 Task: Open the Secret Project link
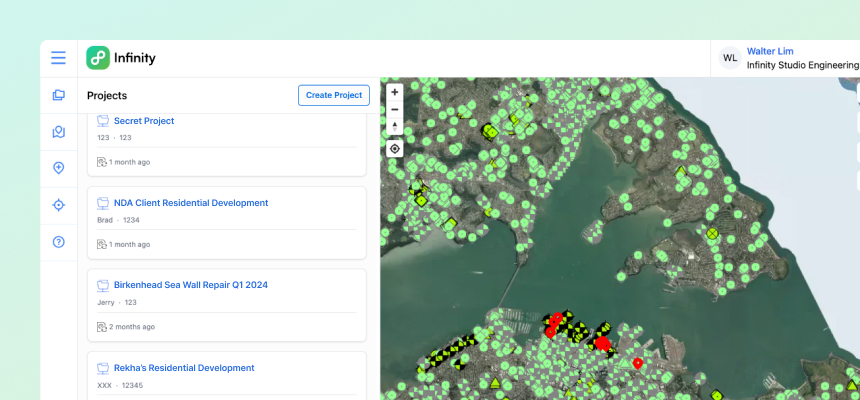pyautogui.click(x=144, y=121)
